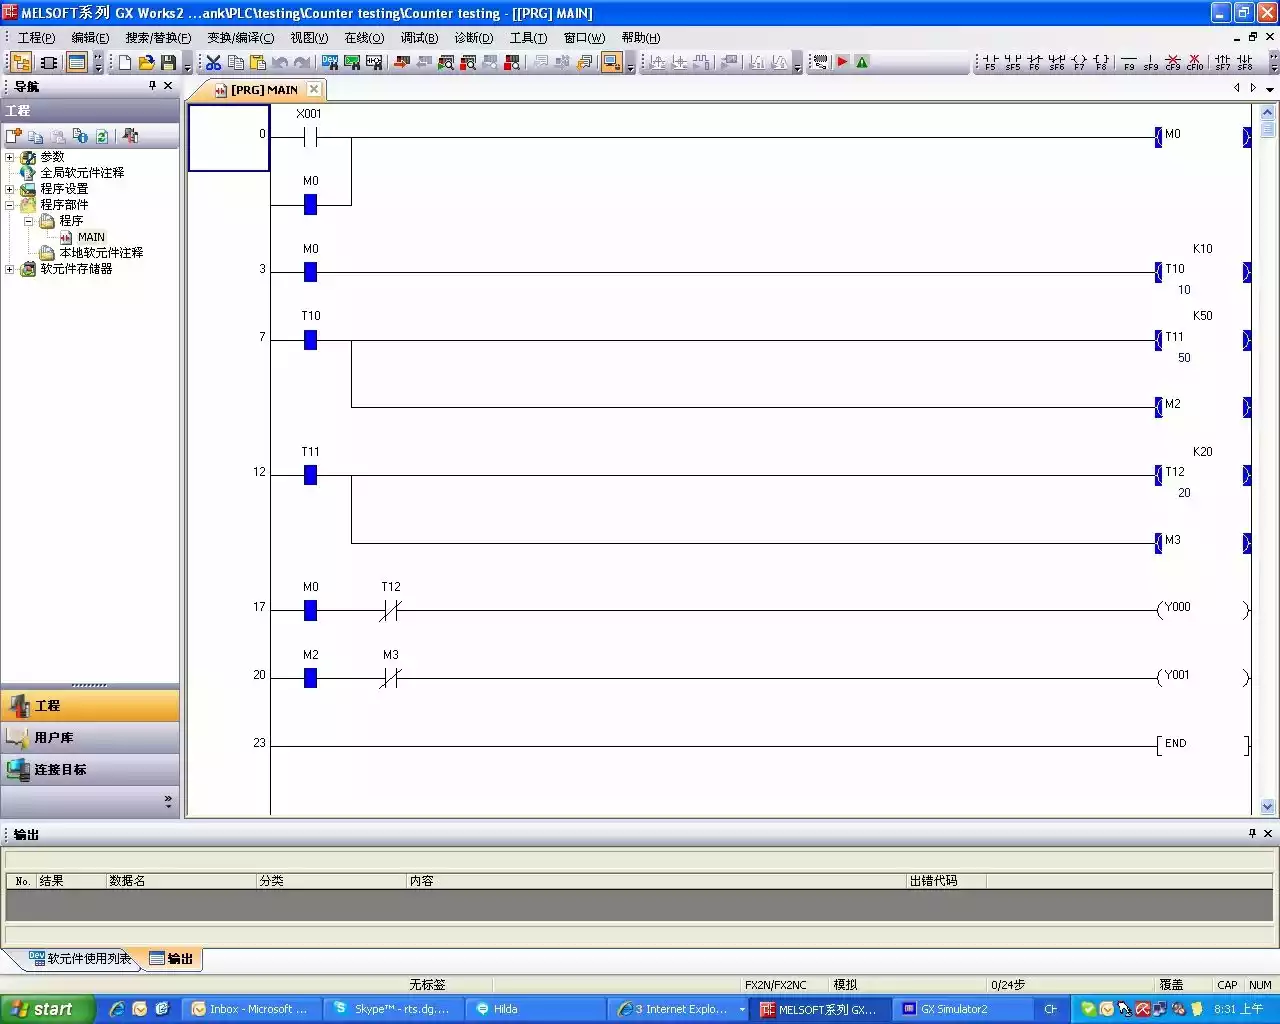Expand the 参数 tree node

(x=10, y=157)
